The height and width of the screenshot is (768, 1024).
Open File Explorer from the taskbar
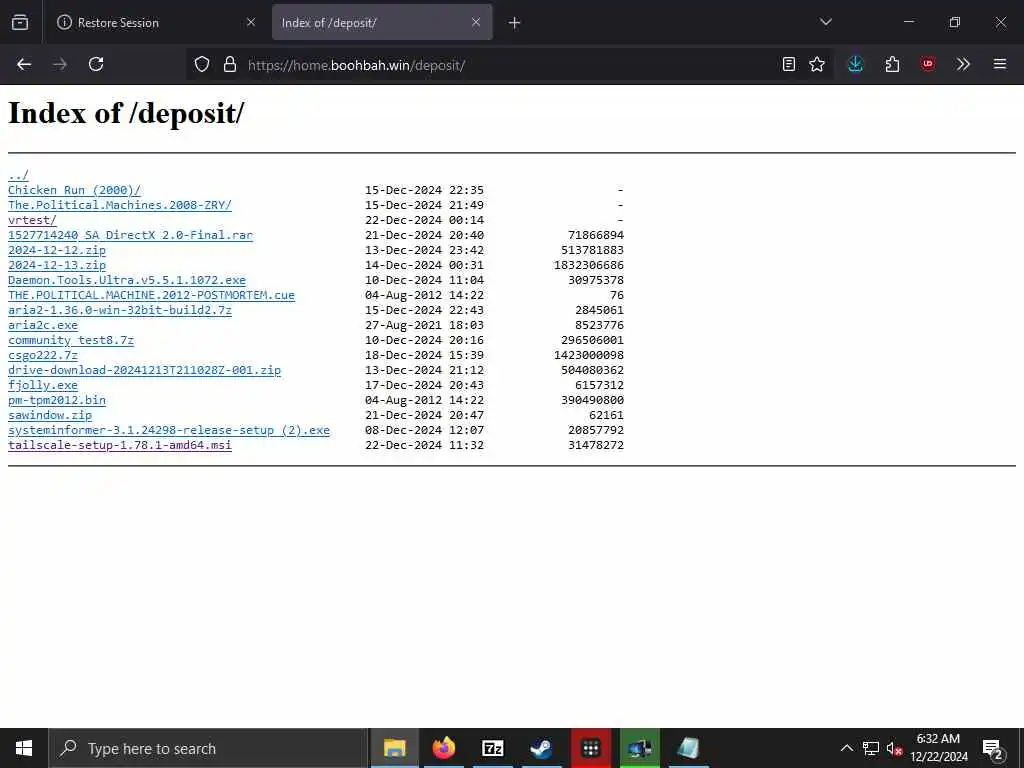click(x=394, y=748)
